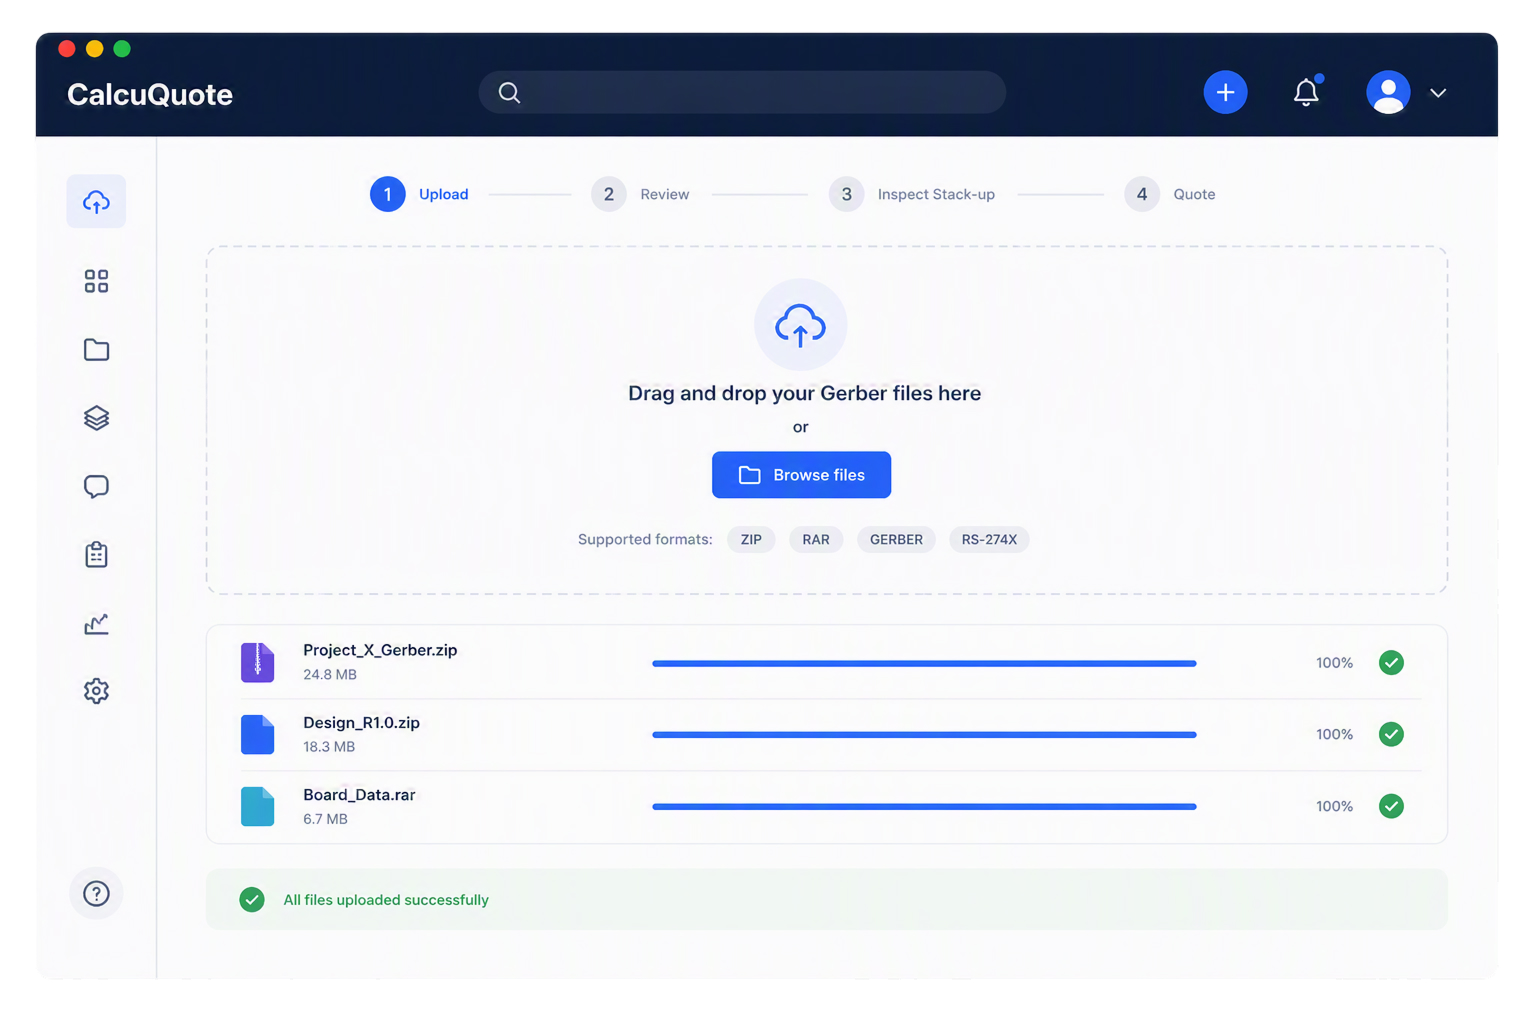Click the 24.8 MB file size
Viewport: 1536px width, 1024px height.
tap(330, 674)
